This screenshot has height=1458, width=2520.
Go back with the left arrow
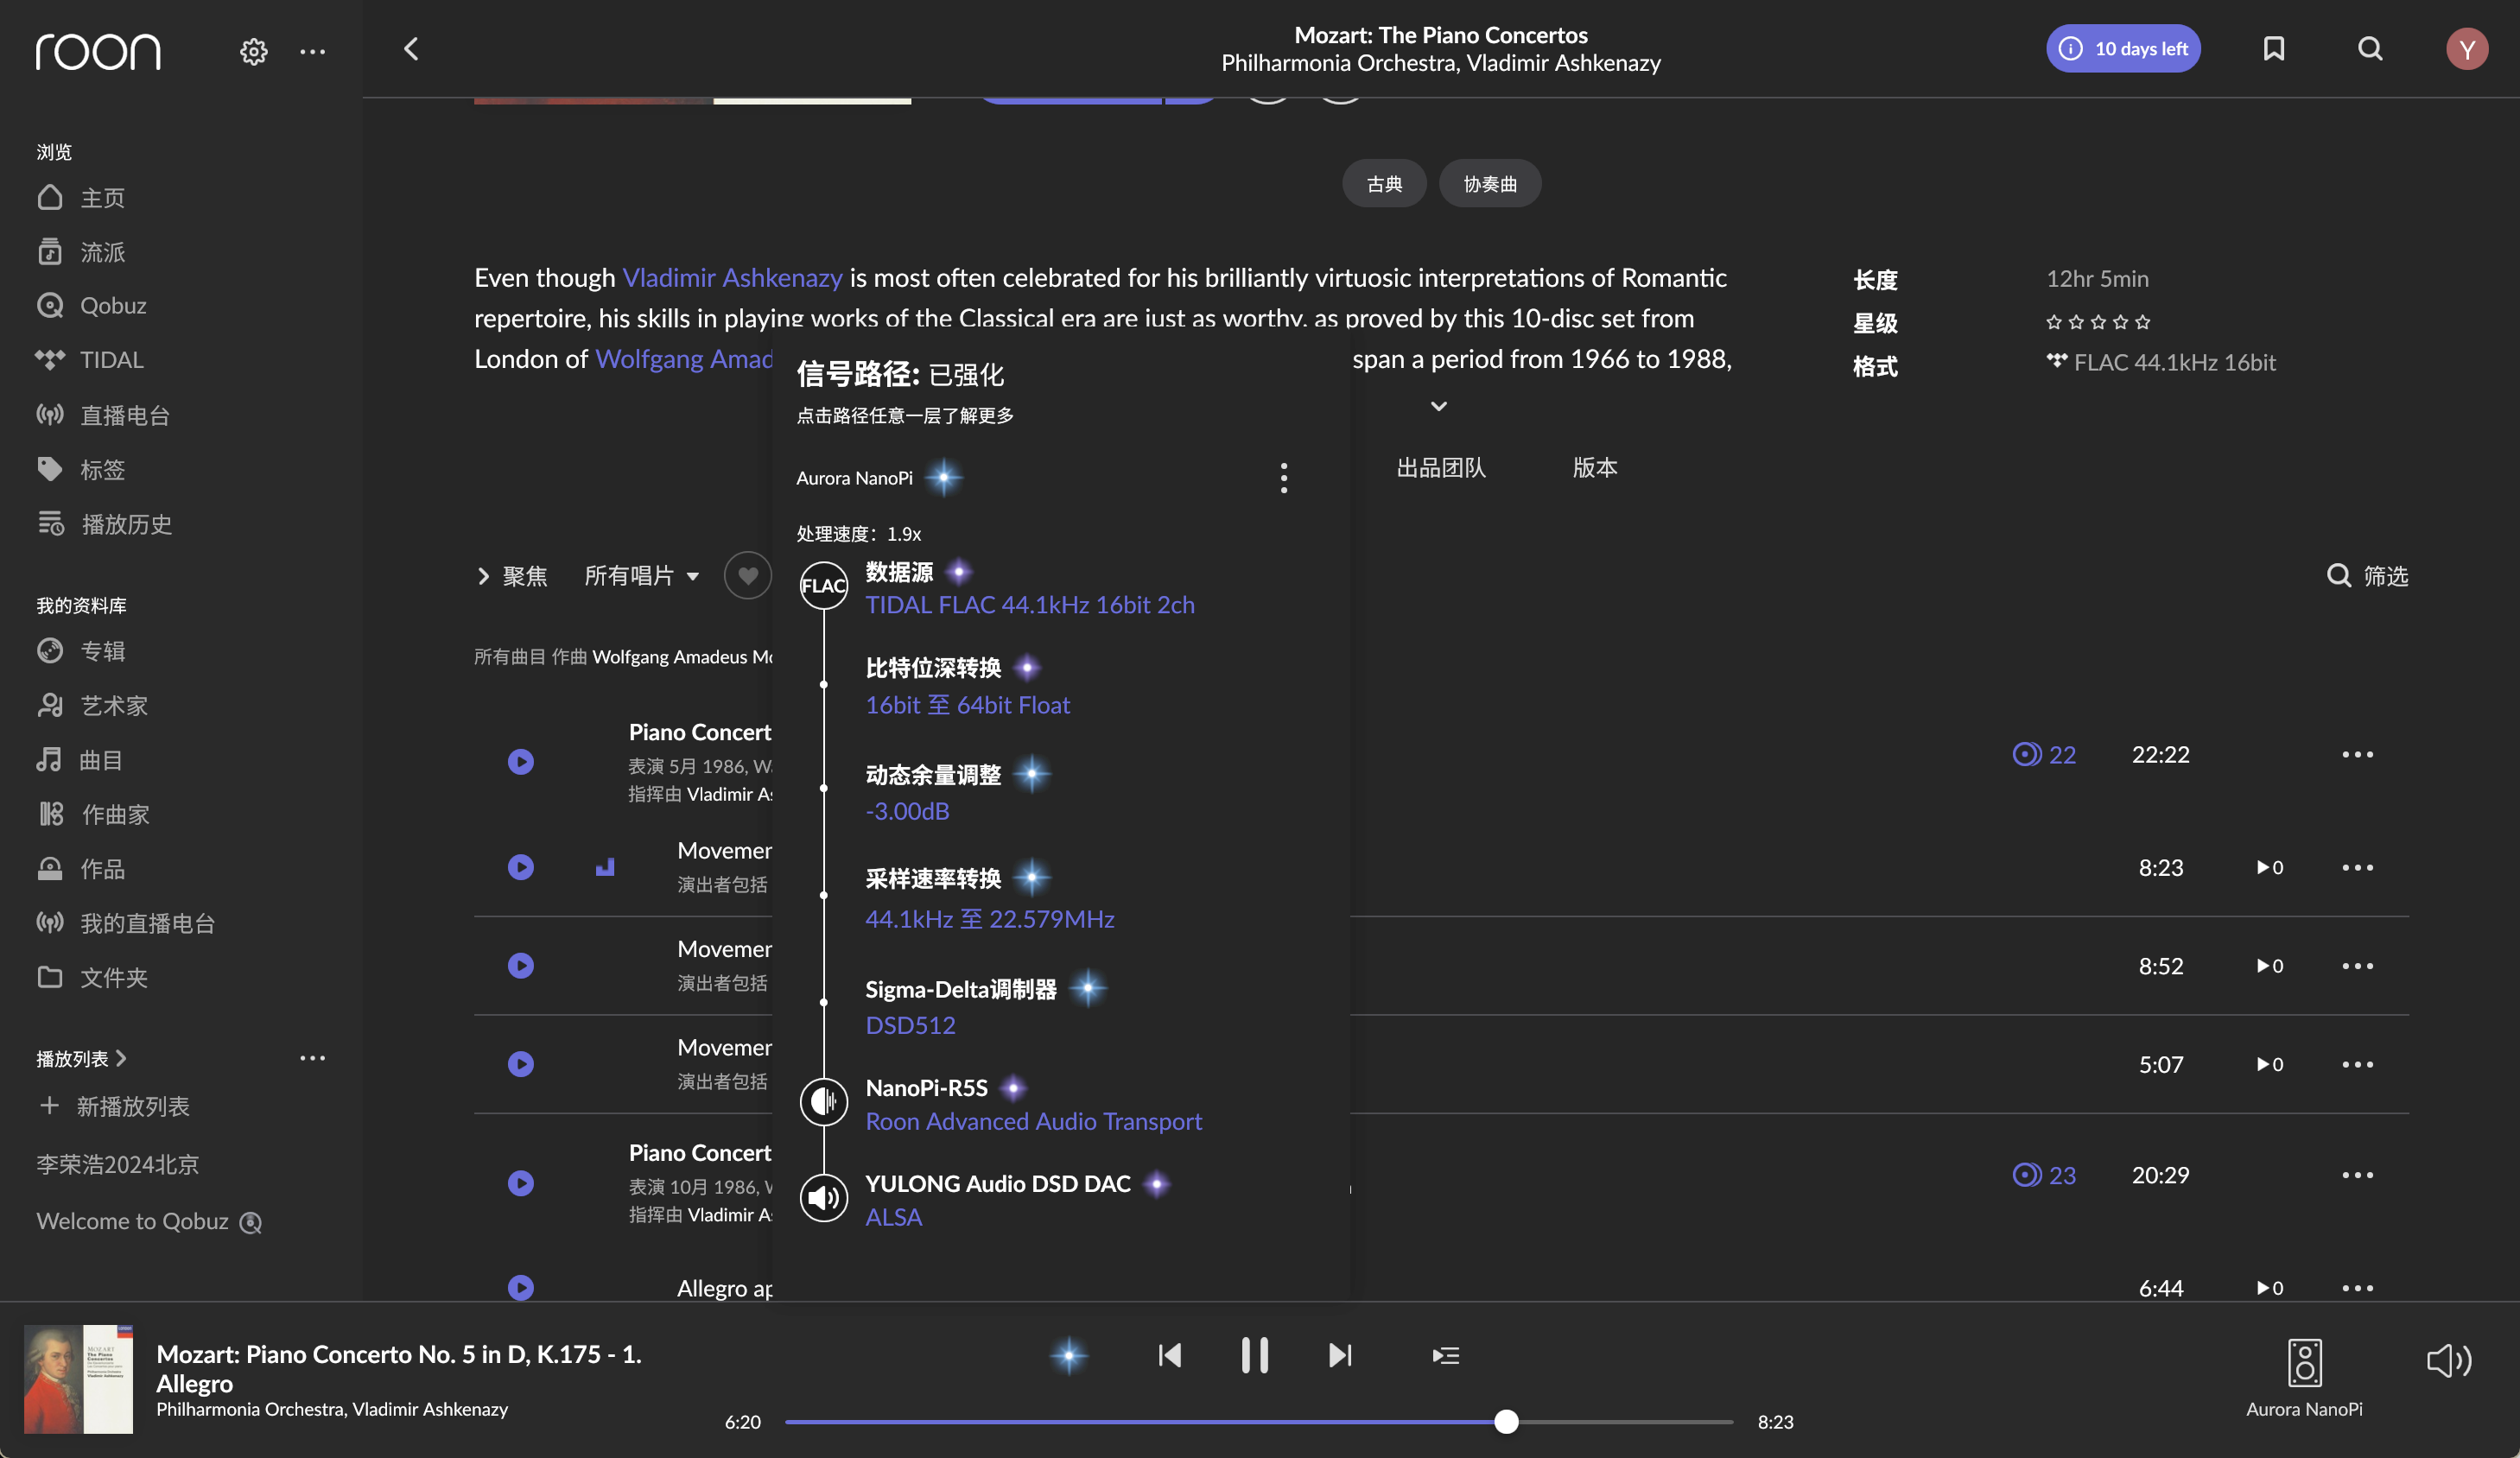[x=411, y=48]
